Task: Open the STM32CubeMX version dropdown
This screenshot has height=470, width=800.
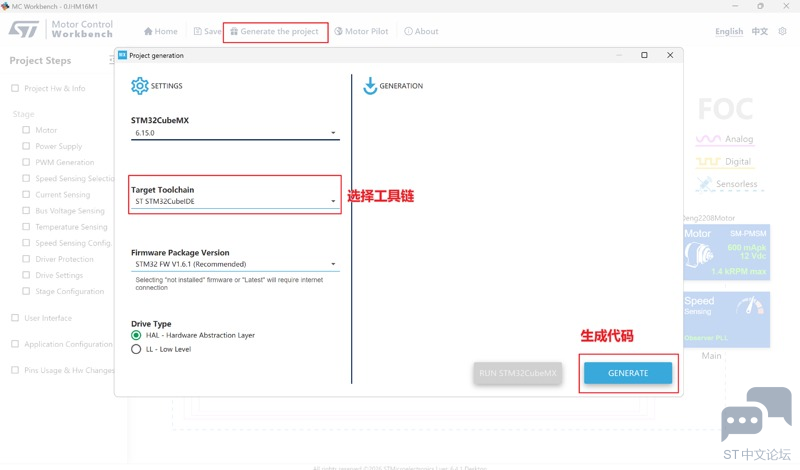Action: click(x=235, y=133)
